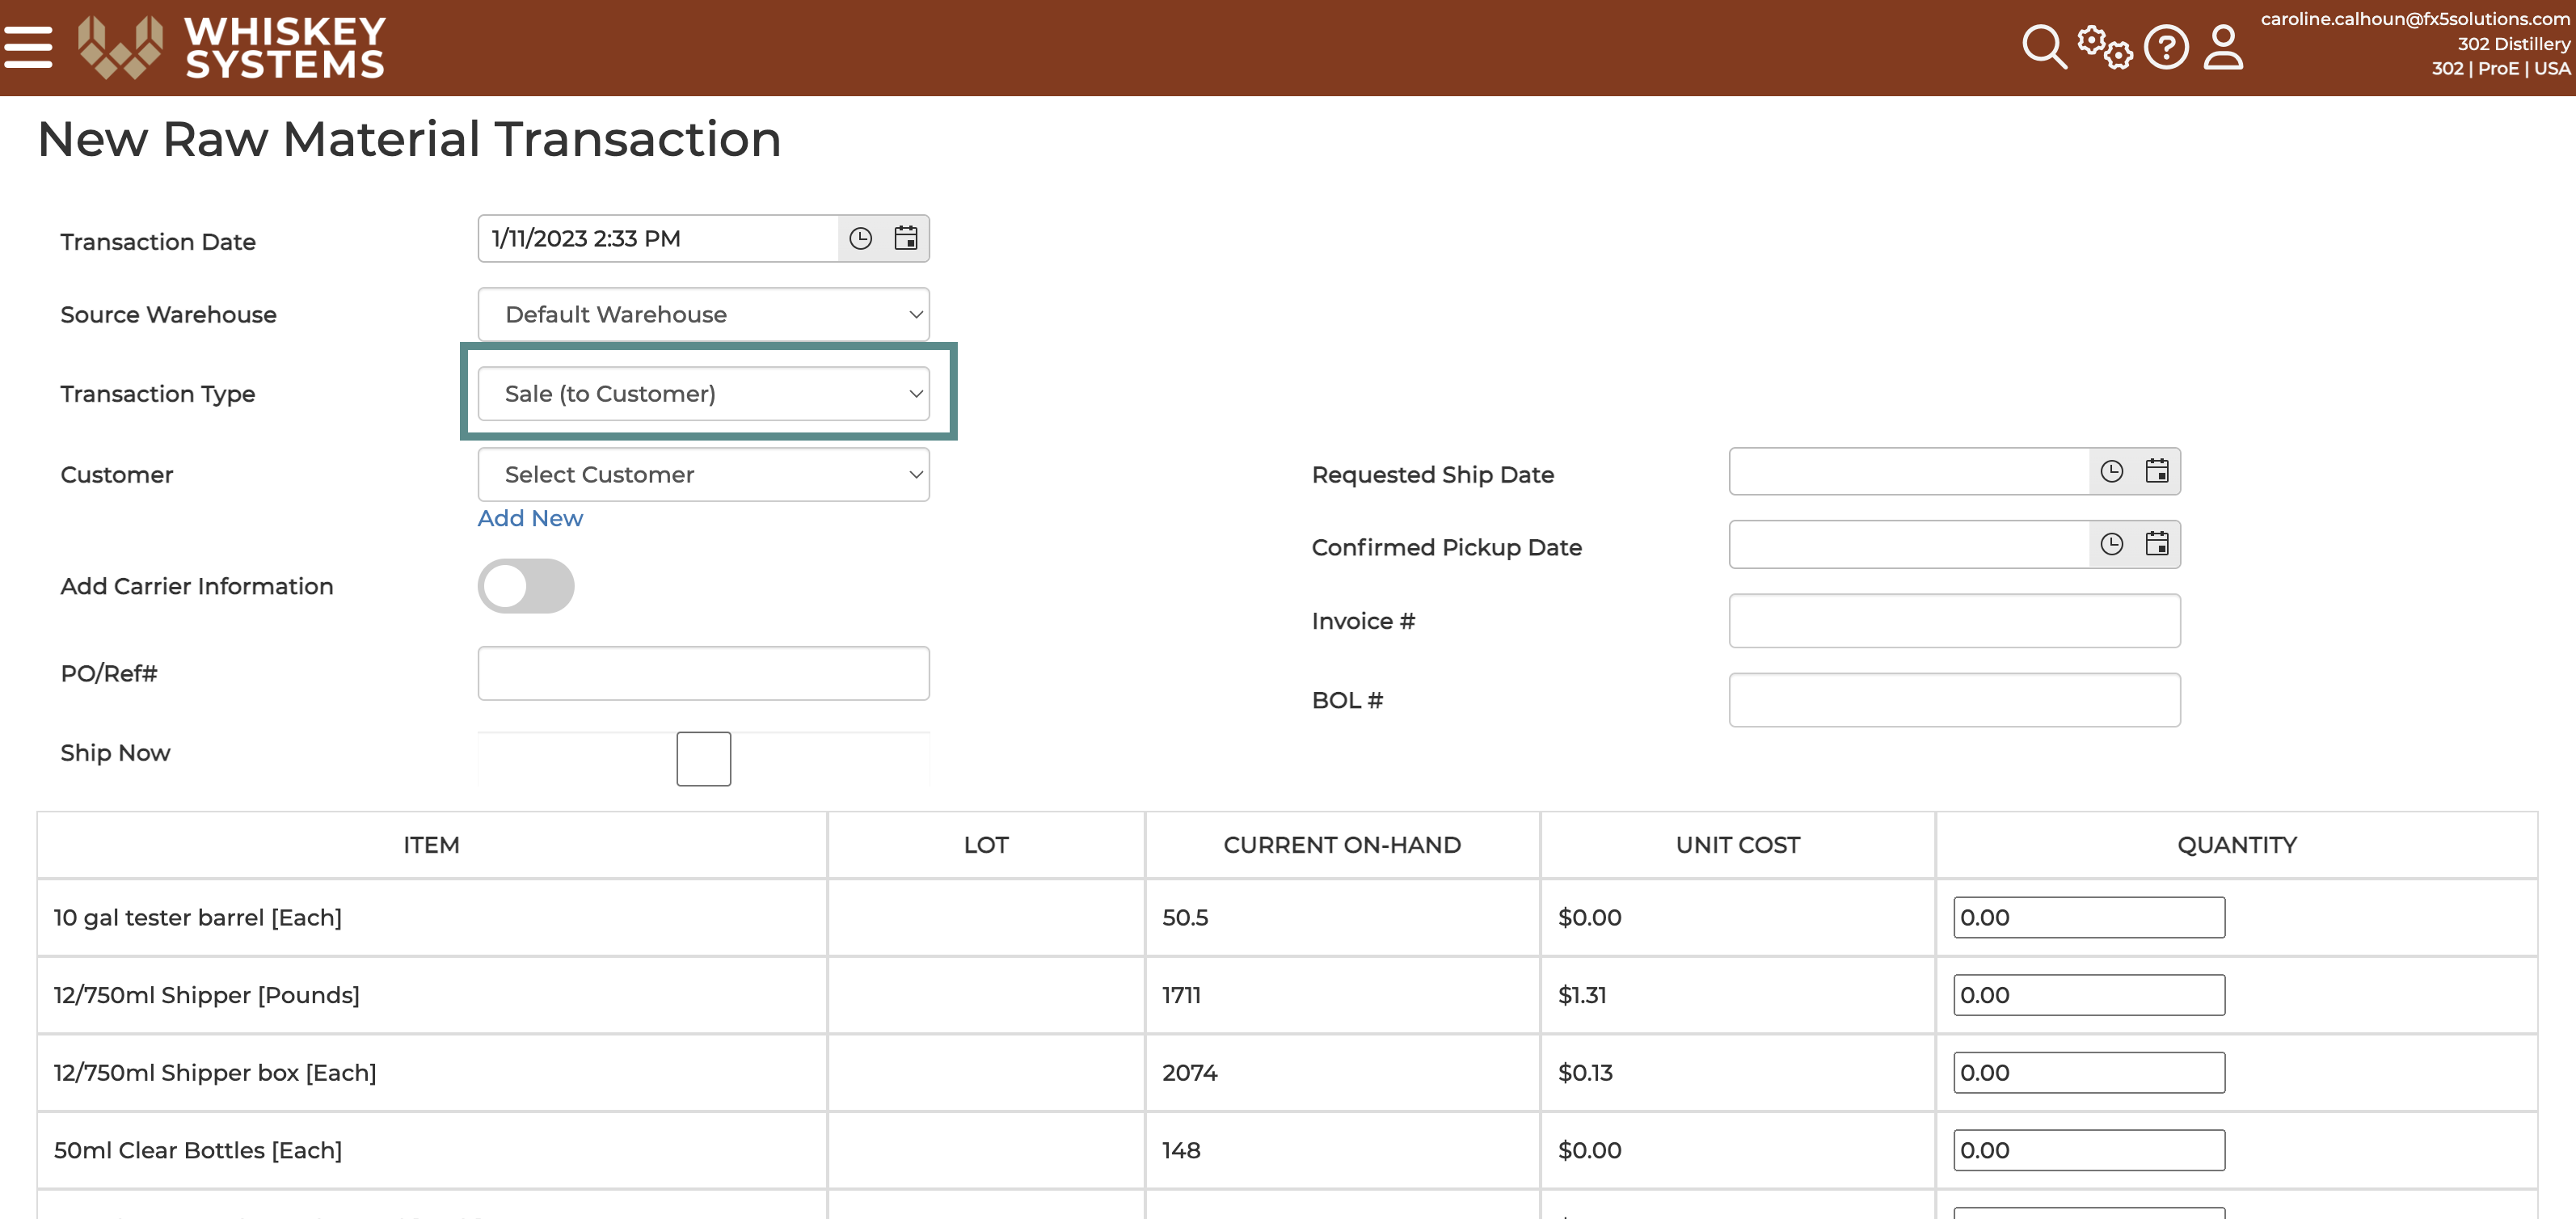
Task: Click the caroline.calhoun account email text
Action: click(2415, 19)
